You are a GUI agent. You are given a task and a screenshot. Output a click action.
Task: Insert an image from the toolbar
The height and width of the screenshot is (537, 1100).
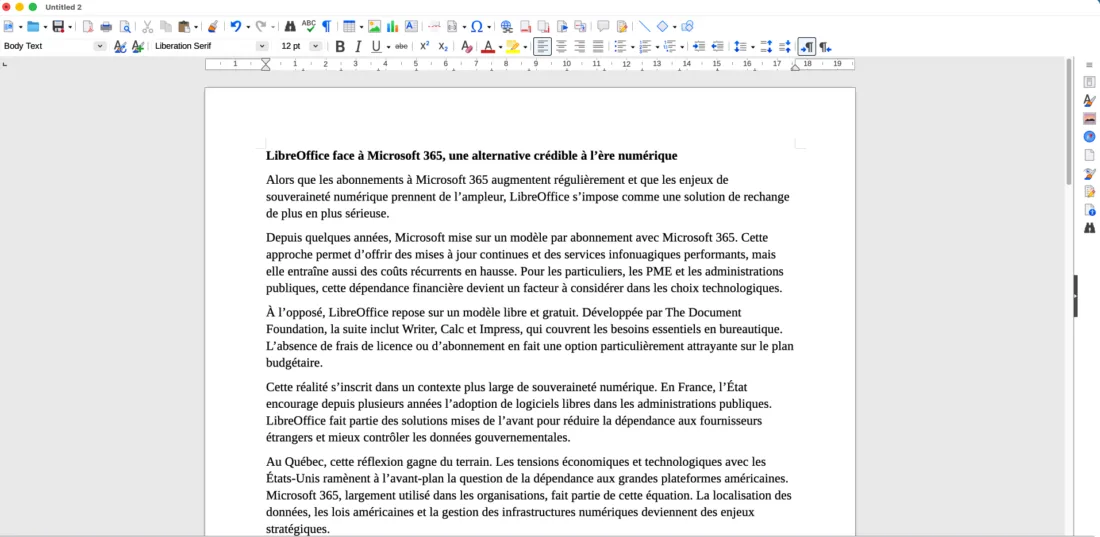tap(375, 27)
